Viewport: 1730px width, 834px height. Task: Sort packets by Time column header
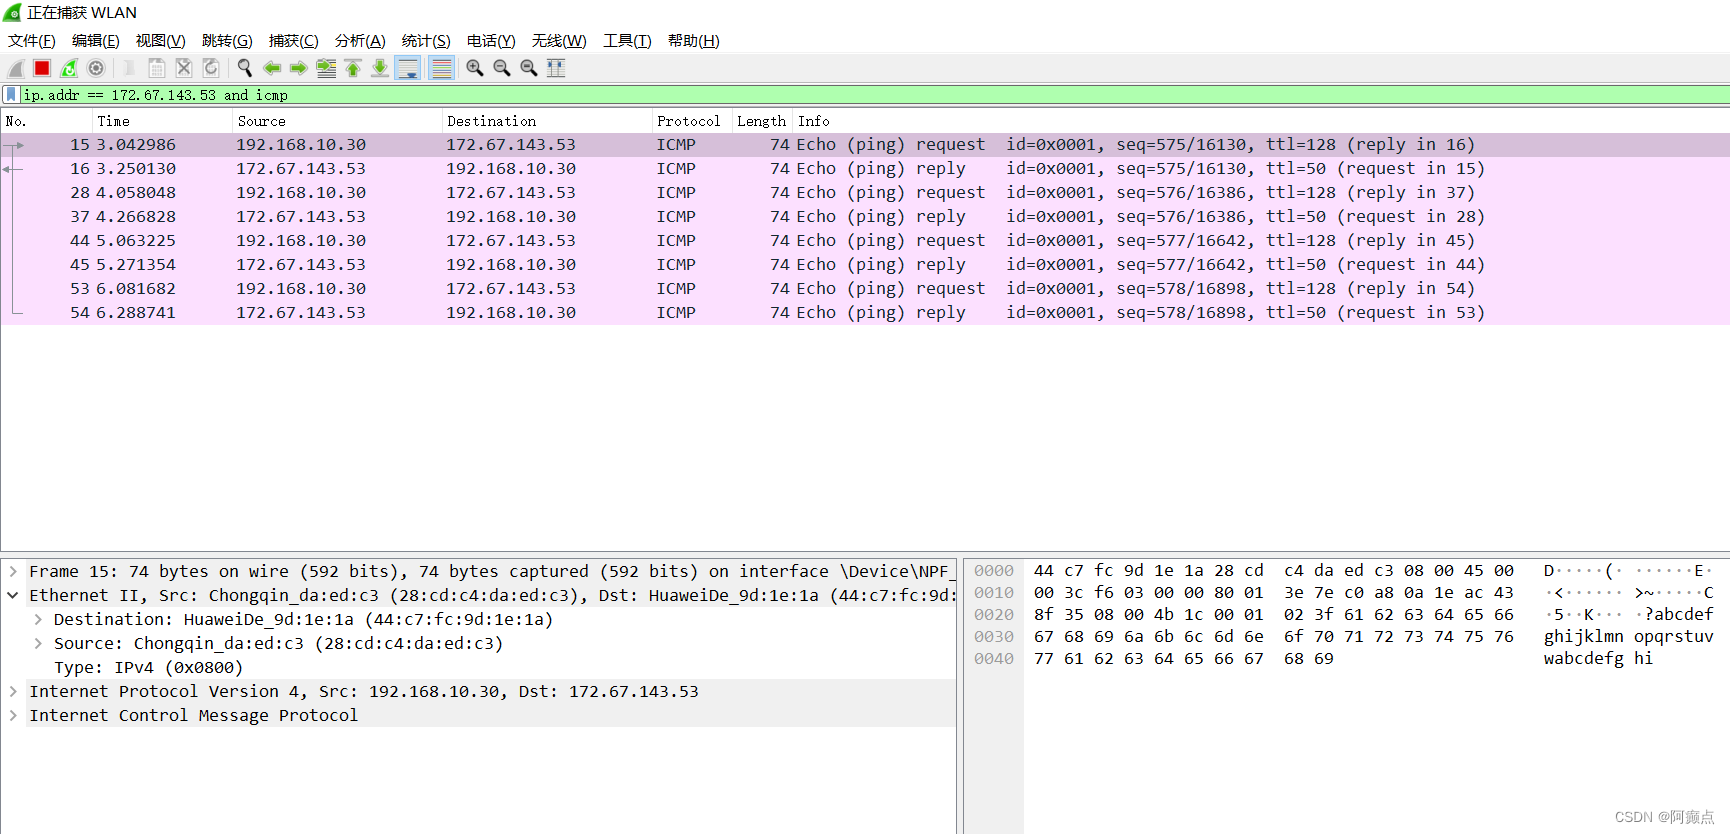click(163, 121)
